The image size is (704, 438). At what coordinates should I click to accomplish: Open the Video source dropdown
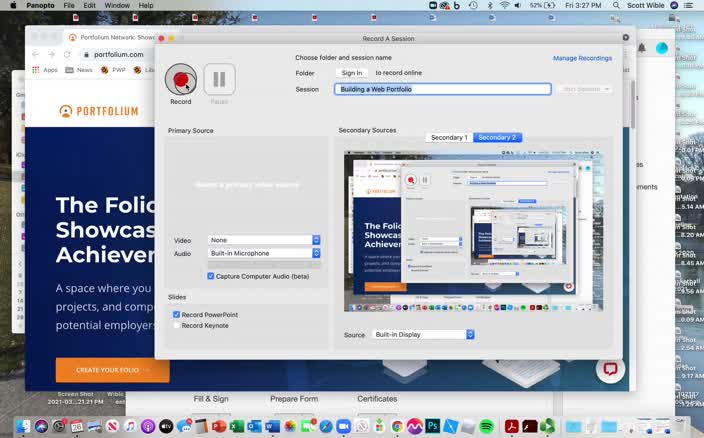click(x=264, y=240)
